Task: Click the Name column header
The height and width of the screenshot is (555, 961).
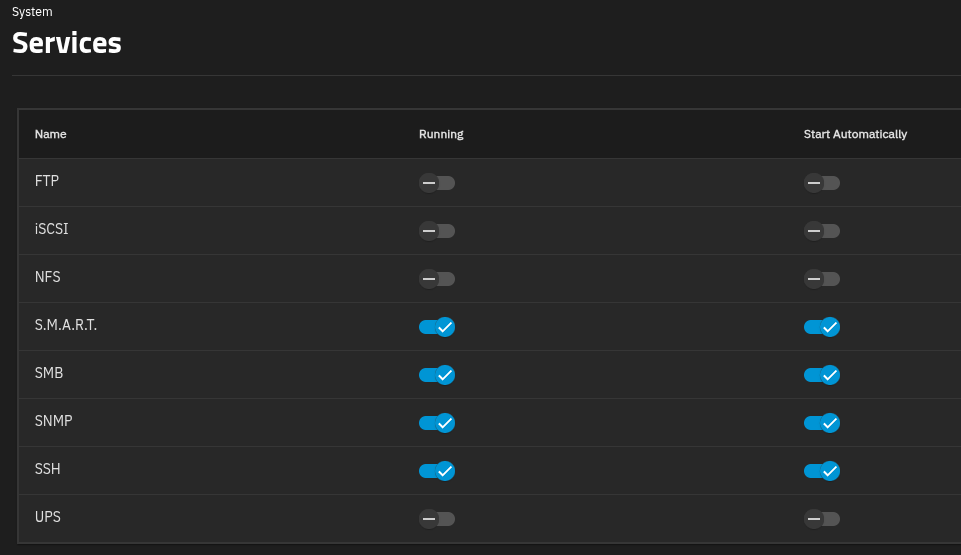Action: click(50, 134)
